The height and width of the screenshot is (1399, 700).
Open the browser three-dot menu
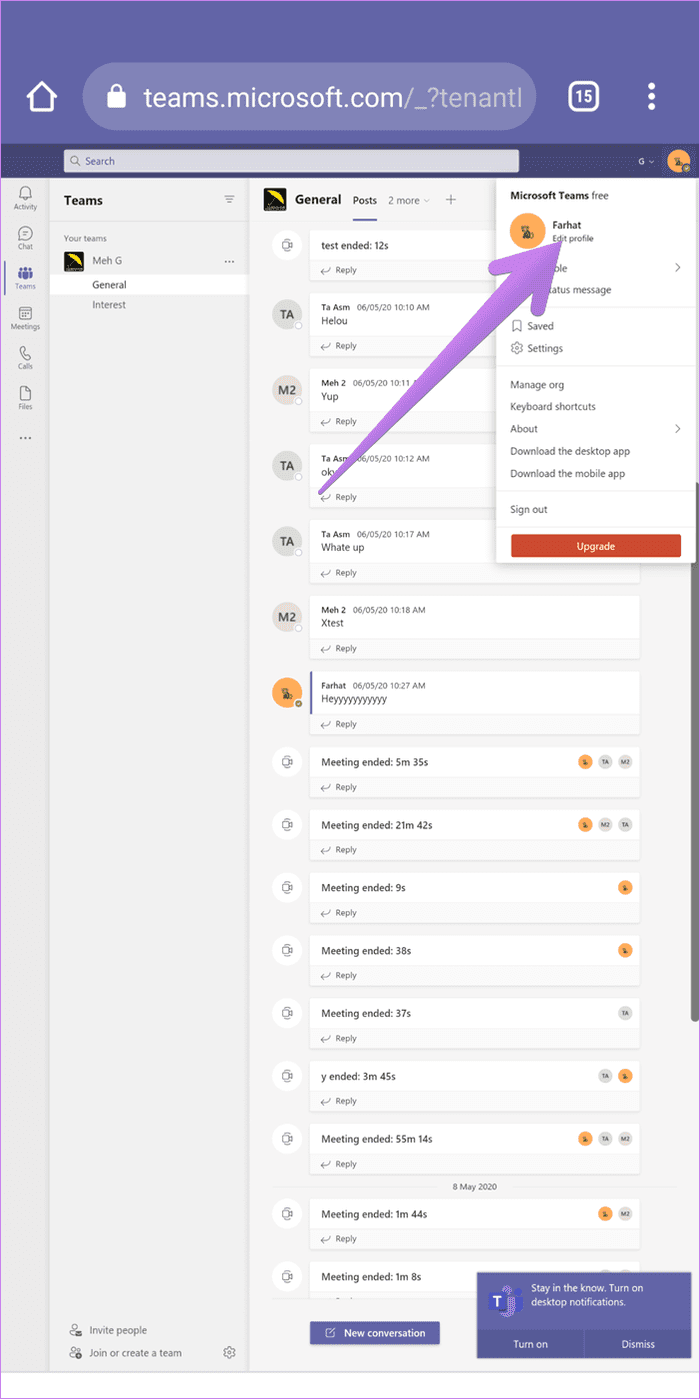tap(652, 96)
